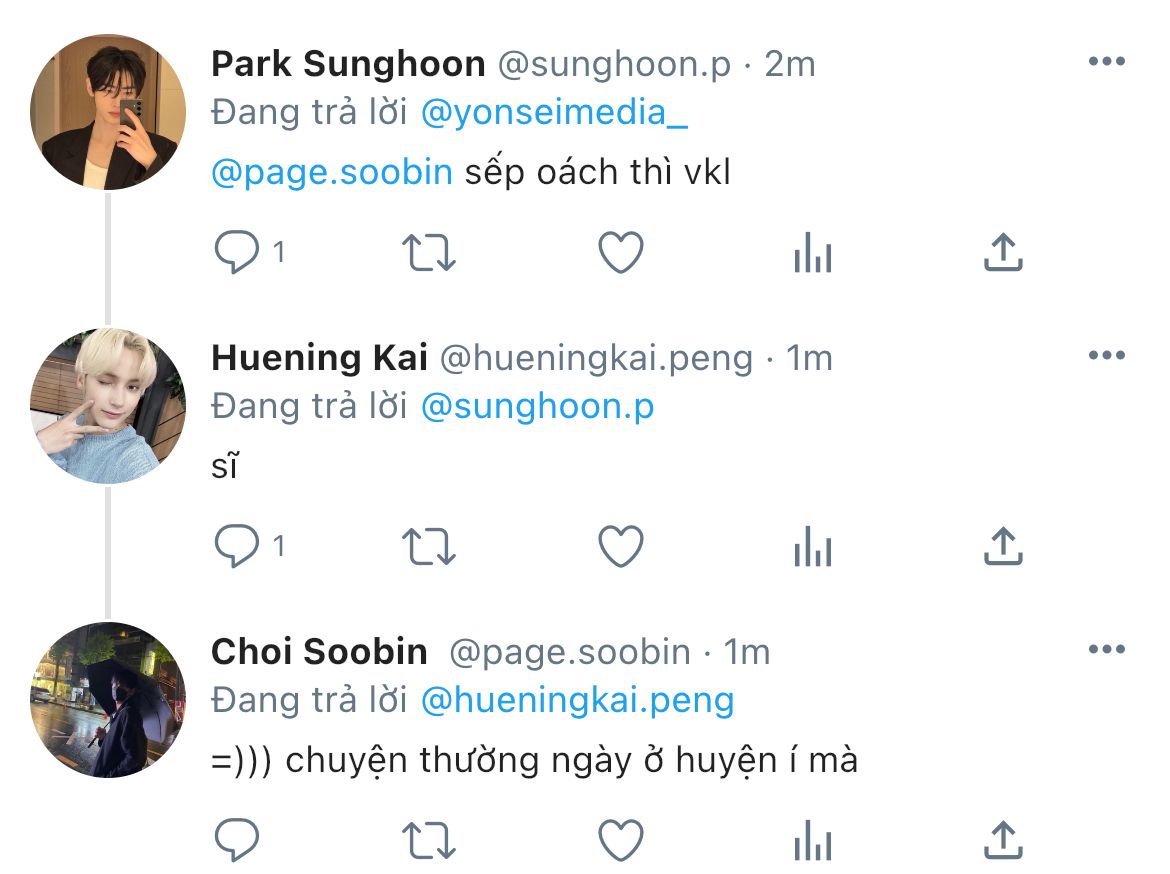Like Park Sunghoon's tweet
The image size is (1170, 874).
(x=620, y=253)
